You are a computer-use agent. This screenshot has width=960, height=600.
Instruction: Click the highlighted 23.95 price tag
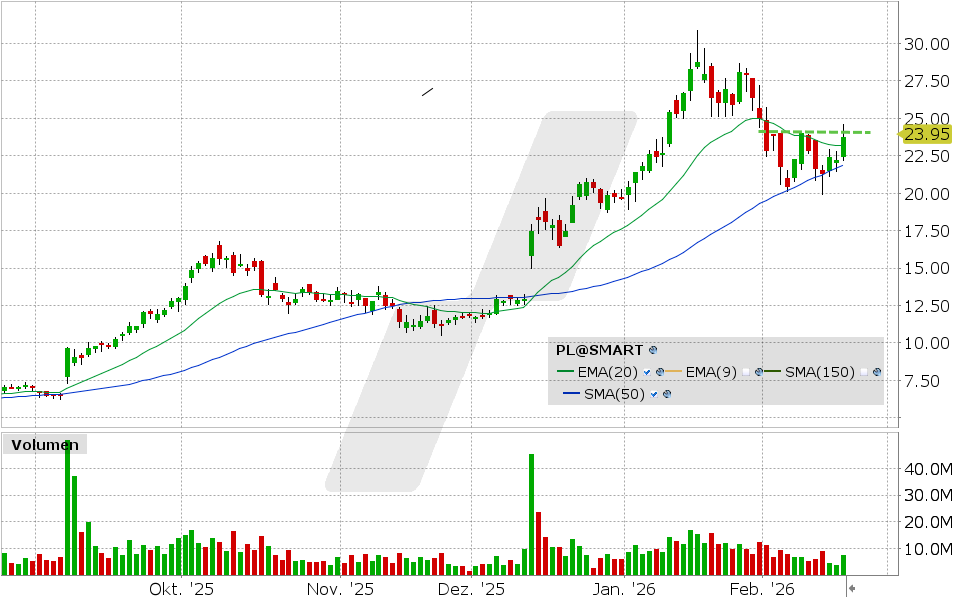point(925,132)
